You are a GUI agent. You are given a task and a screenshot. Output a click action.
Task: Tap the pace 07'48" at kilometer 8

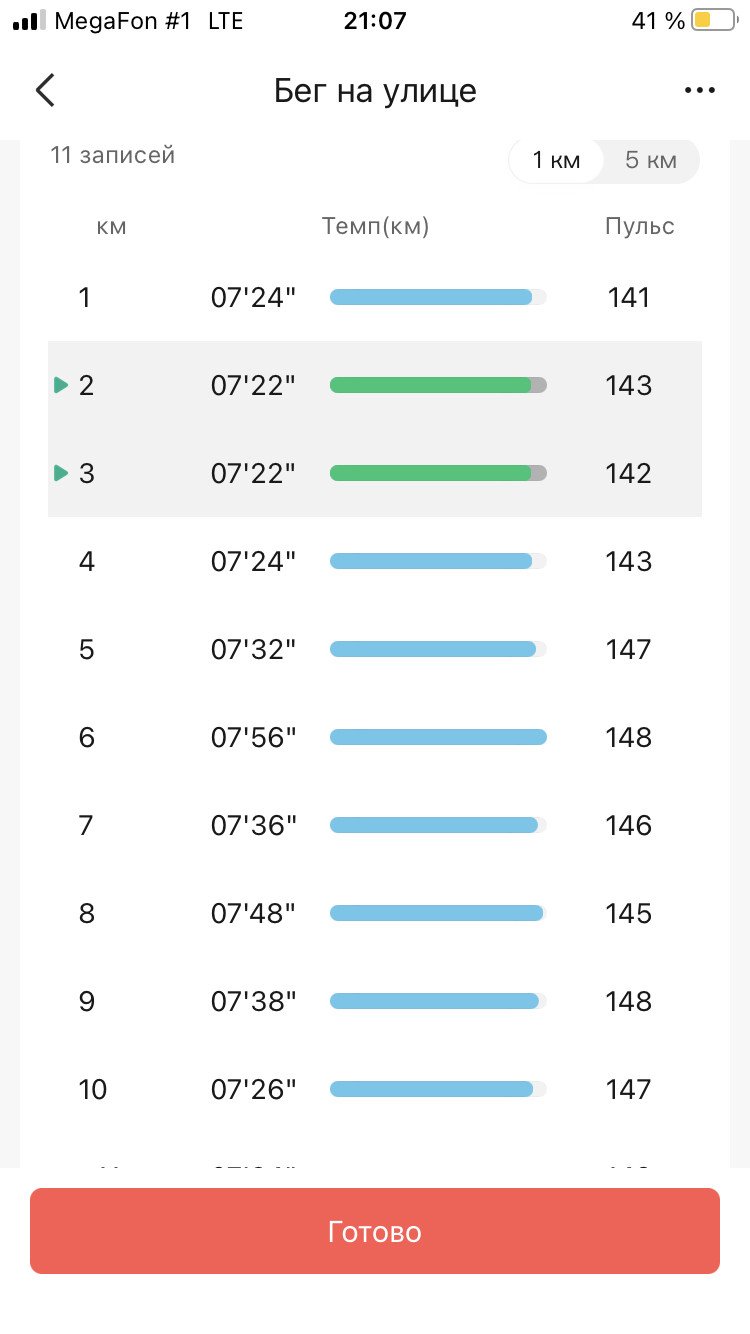tap(253, 913)
